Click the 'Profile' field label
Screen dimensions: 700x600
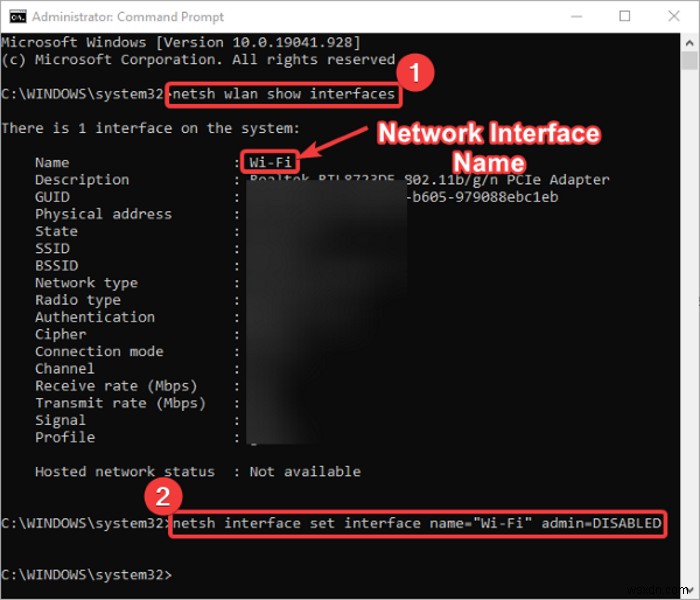[x=65, y=438]
